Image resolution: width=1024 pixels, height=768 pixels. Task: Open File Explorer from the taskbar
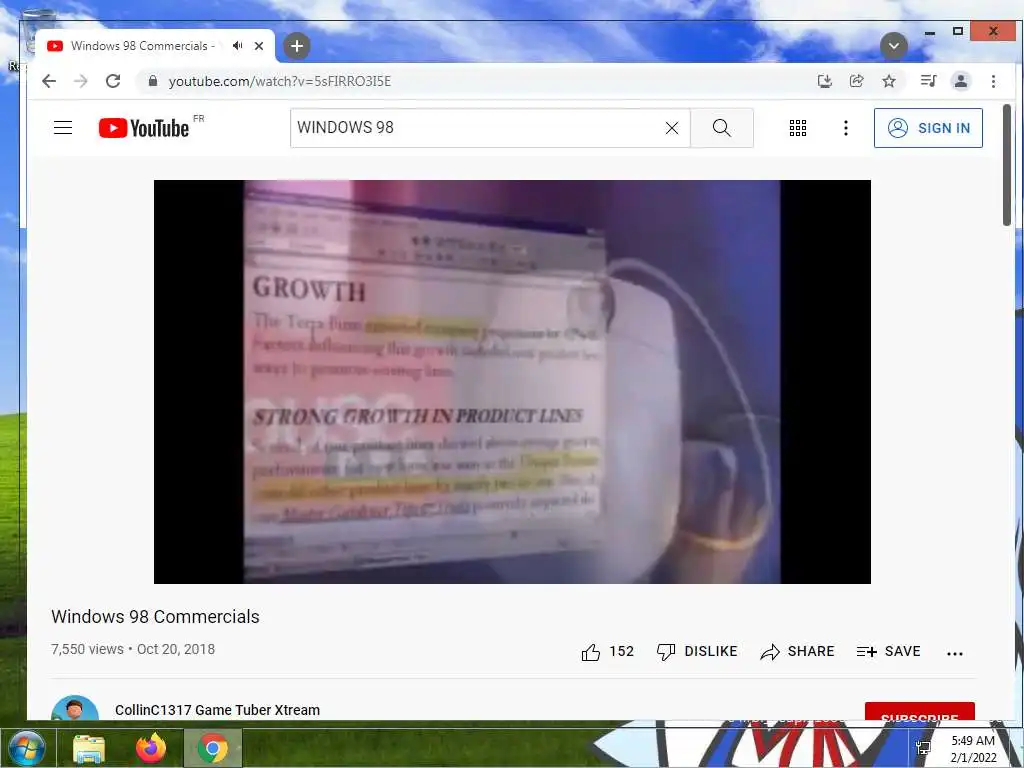coord(89,748)
